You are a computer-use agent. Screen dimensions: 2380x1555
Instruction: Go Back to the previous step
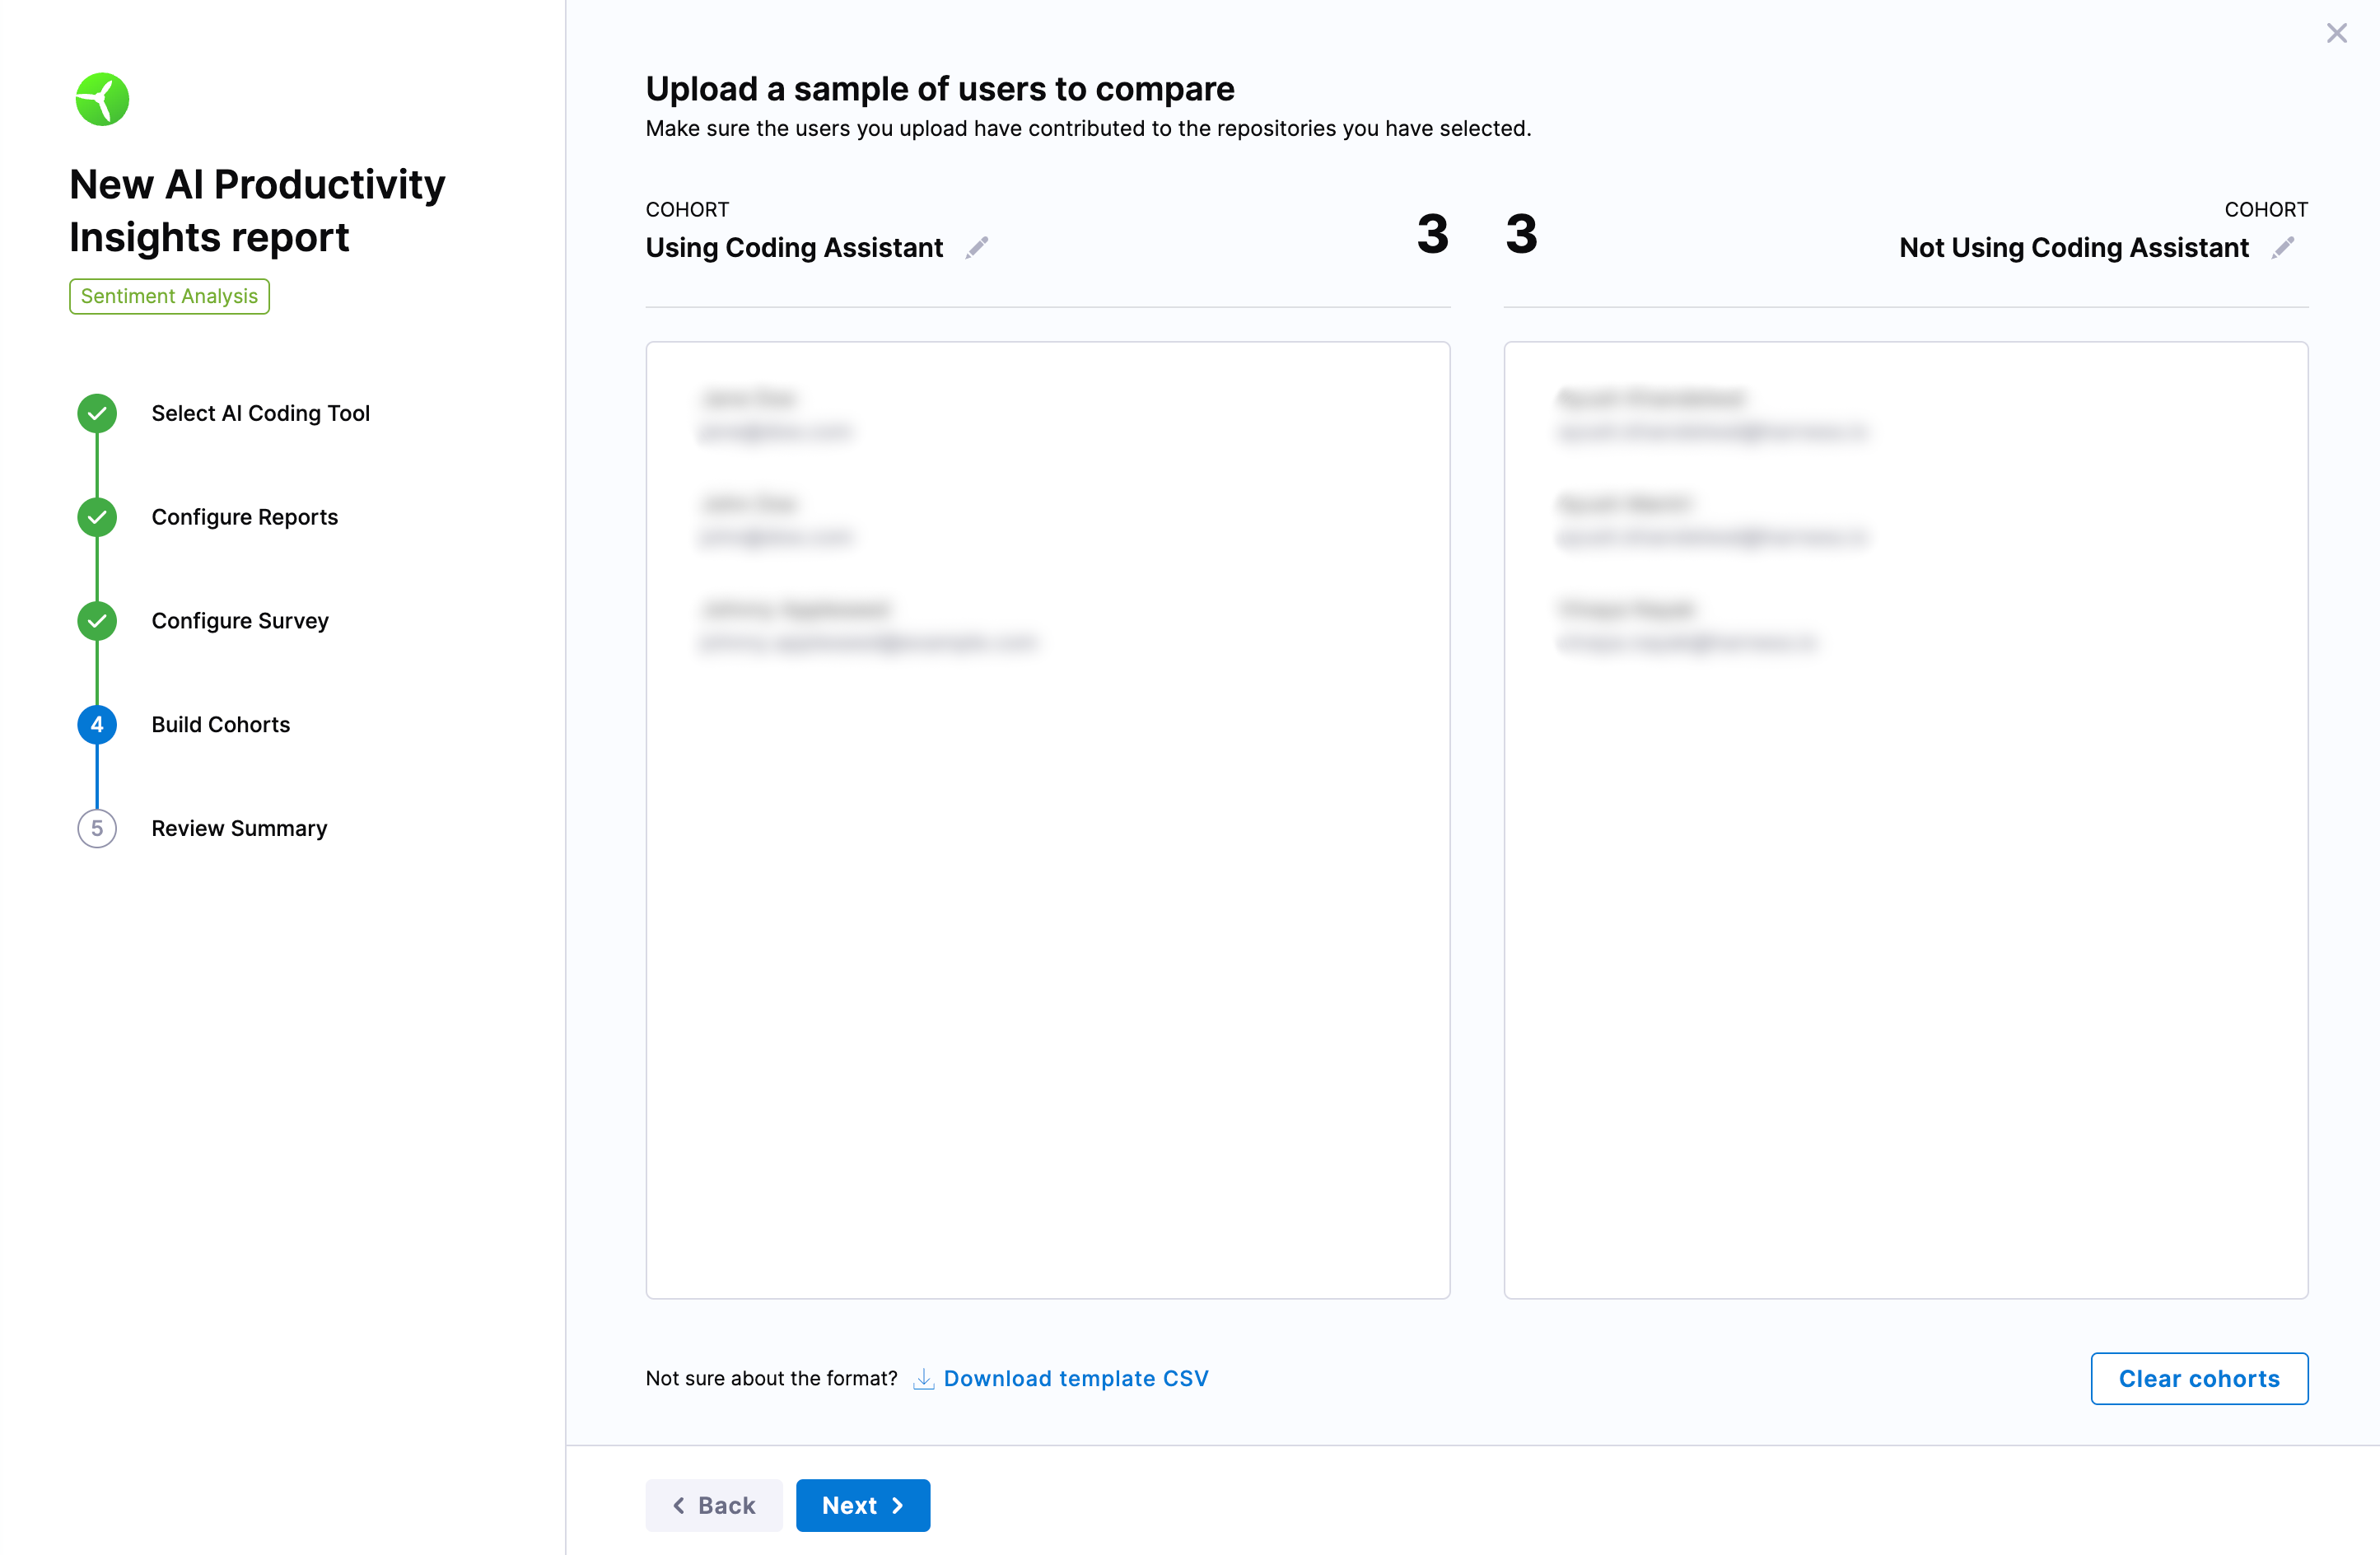coord(713,1505)
